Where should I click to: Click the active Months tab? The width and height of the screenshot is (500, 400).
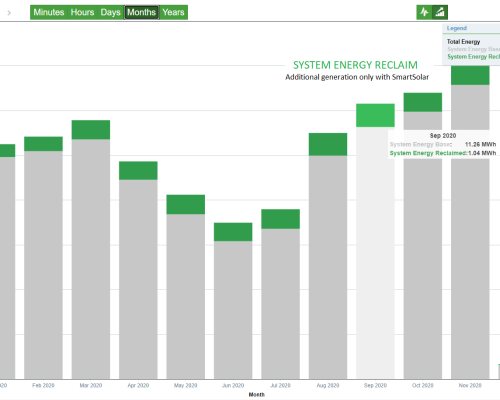point(141,12)
